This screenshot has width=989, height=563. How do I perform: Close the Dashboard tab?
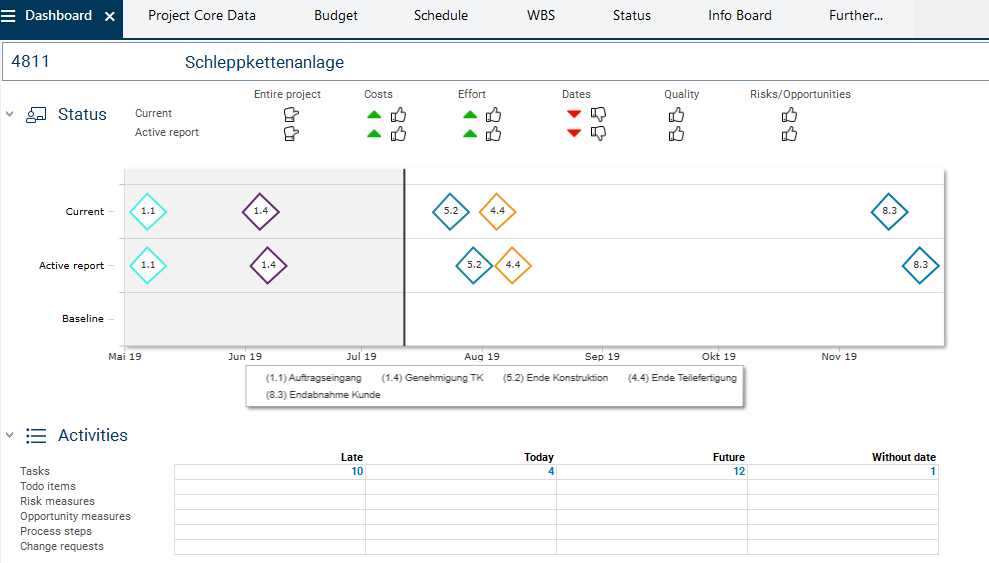pyautogui.click(x=110, y=16)
